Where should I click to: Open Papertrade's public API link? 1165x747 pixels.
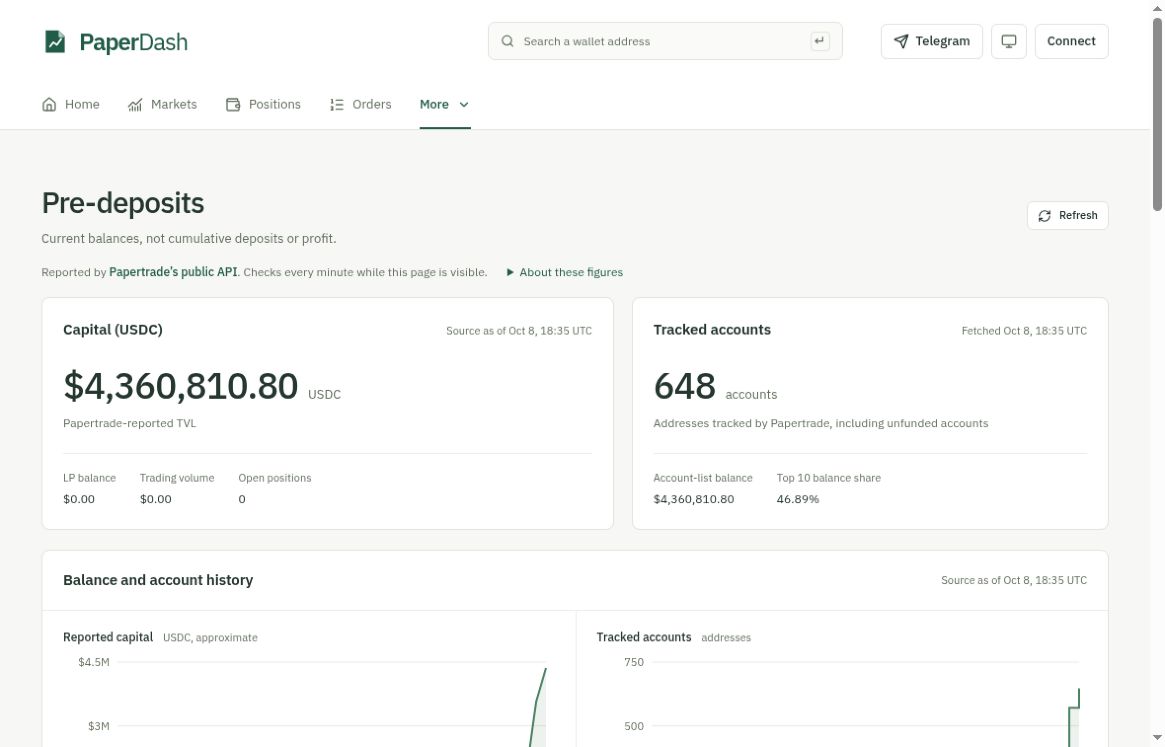173,272
